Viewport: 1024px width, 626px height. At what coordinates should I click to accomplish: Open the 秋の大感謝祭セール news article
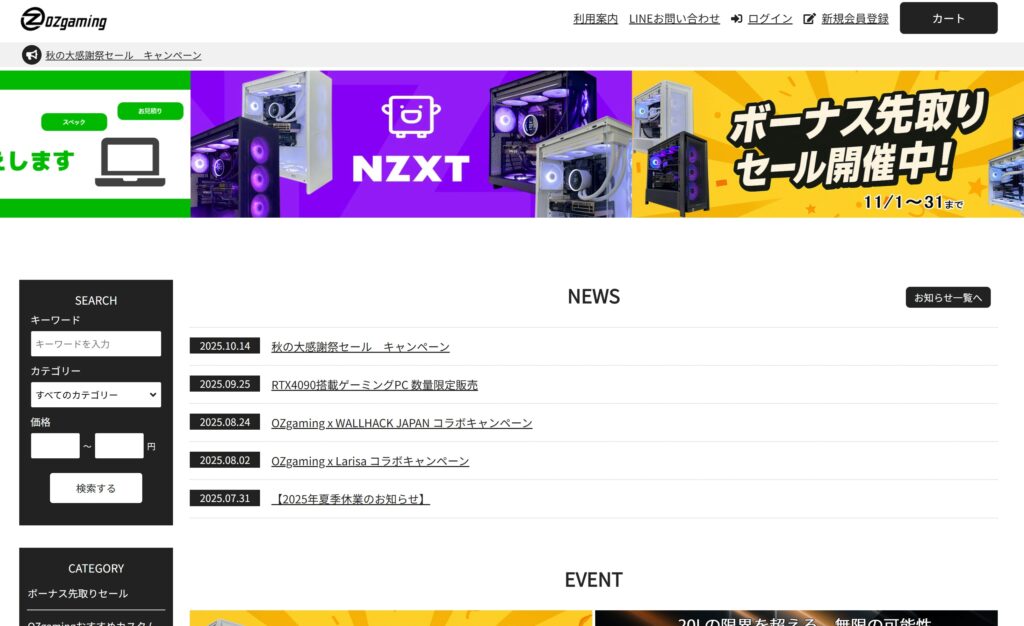360,346
